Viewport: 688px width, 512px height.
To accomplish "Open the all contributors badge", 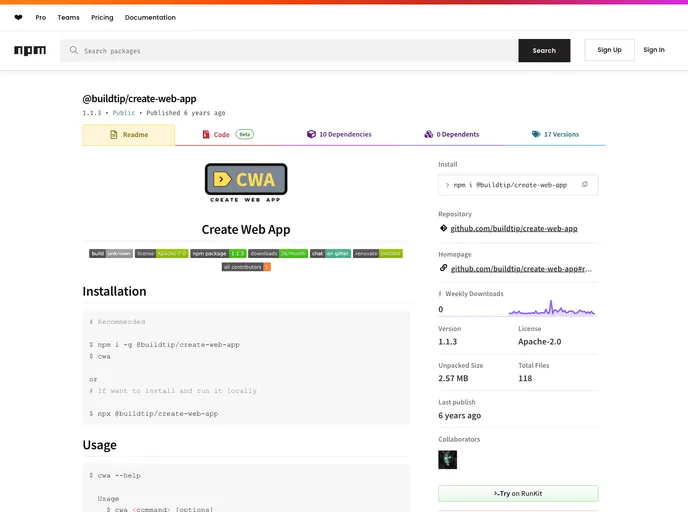I will tap(246, 267).
